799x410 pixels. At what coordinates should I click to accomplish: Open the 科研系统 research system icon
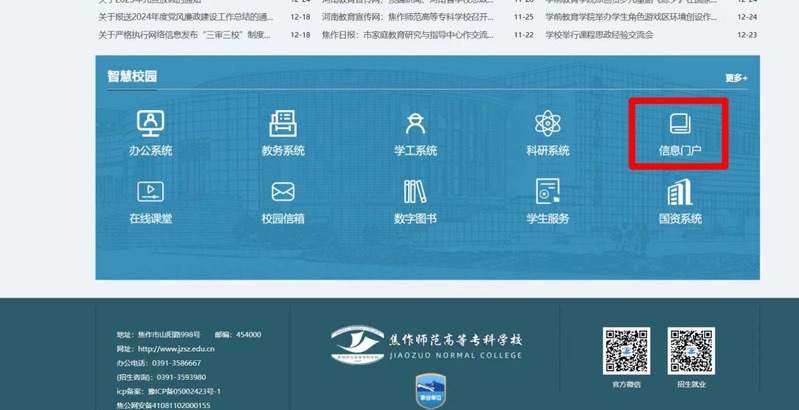point(547,133)
